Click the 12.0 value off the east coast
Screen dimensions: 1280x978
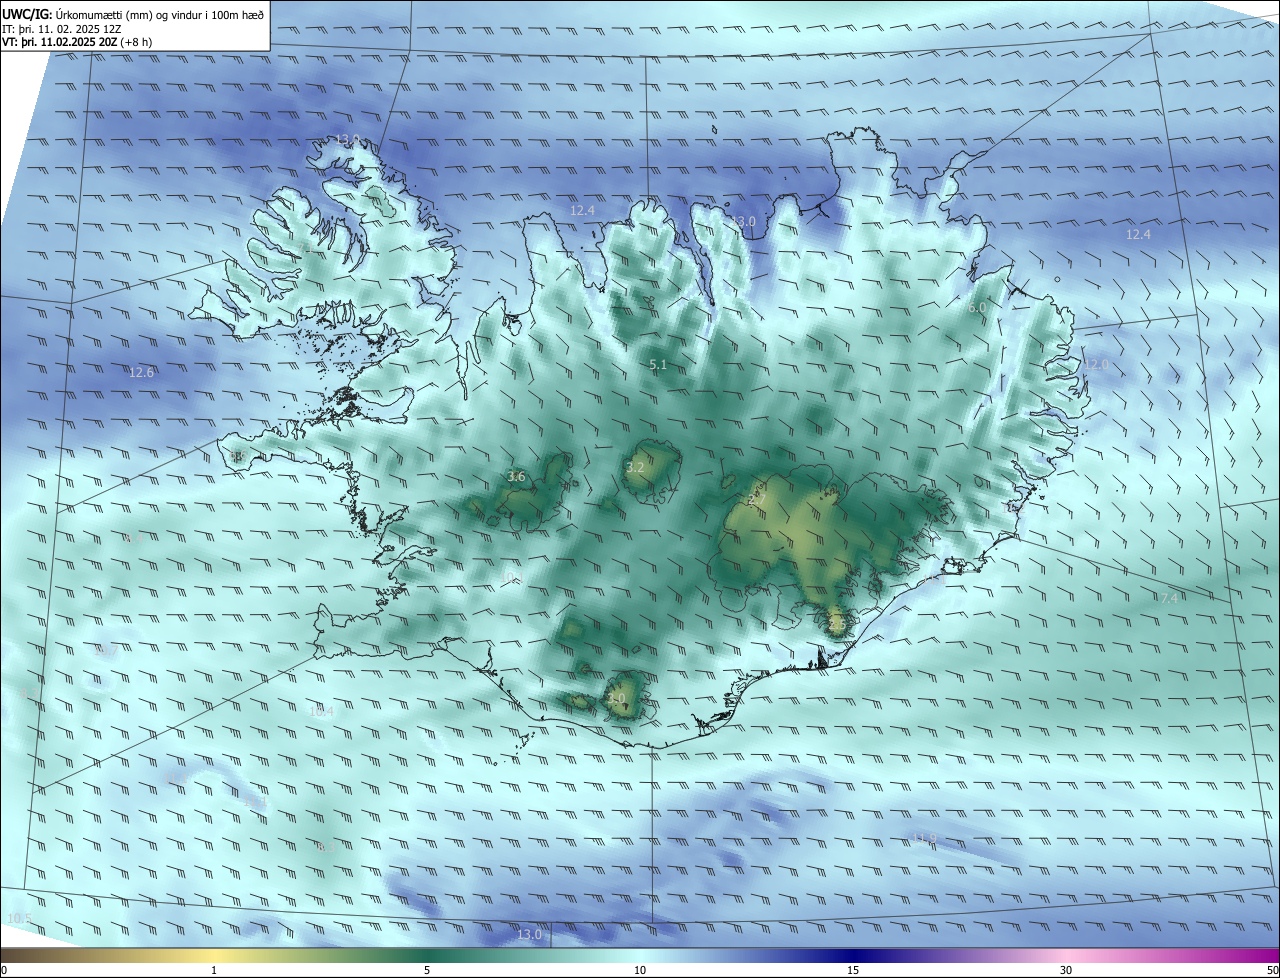[1097, 365]
